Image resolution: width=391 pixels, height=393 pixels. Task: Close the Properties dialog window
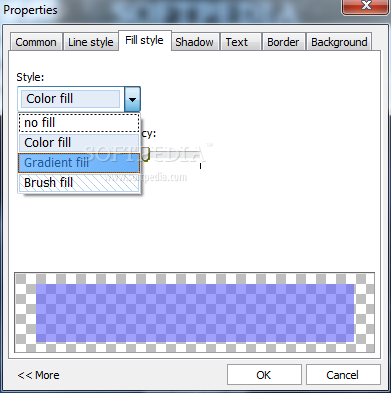coord(366,5)
